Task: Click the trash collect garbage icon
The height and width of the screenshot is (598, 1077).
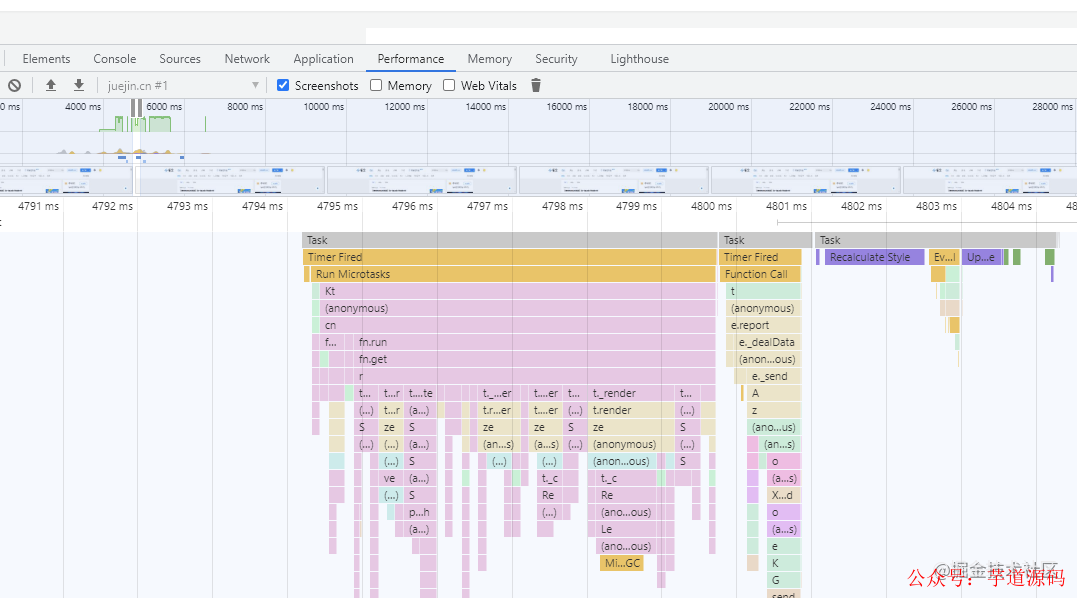Action: point(536,85)
